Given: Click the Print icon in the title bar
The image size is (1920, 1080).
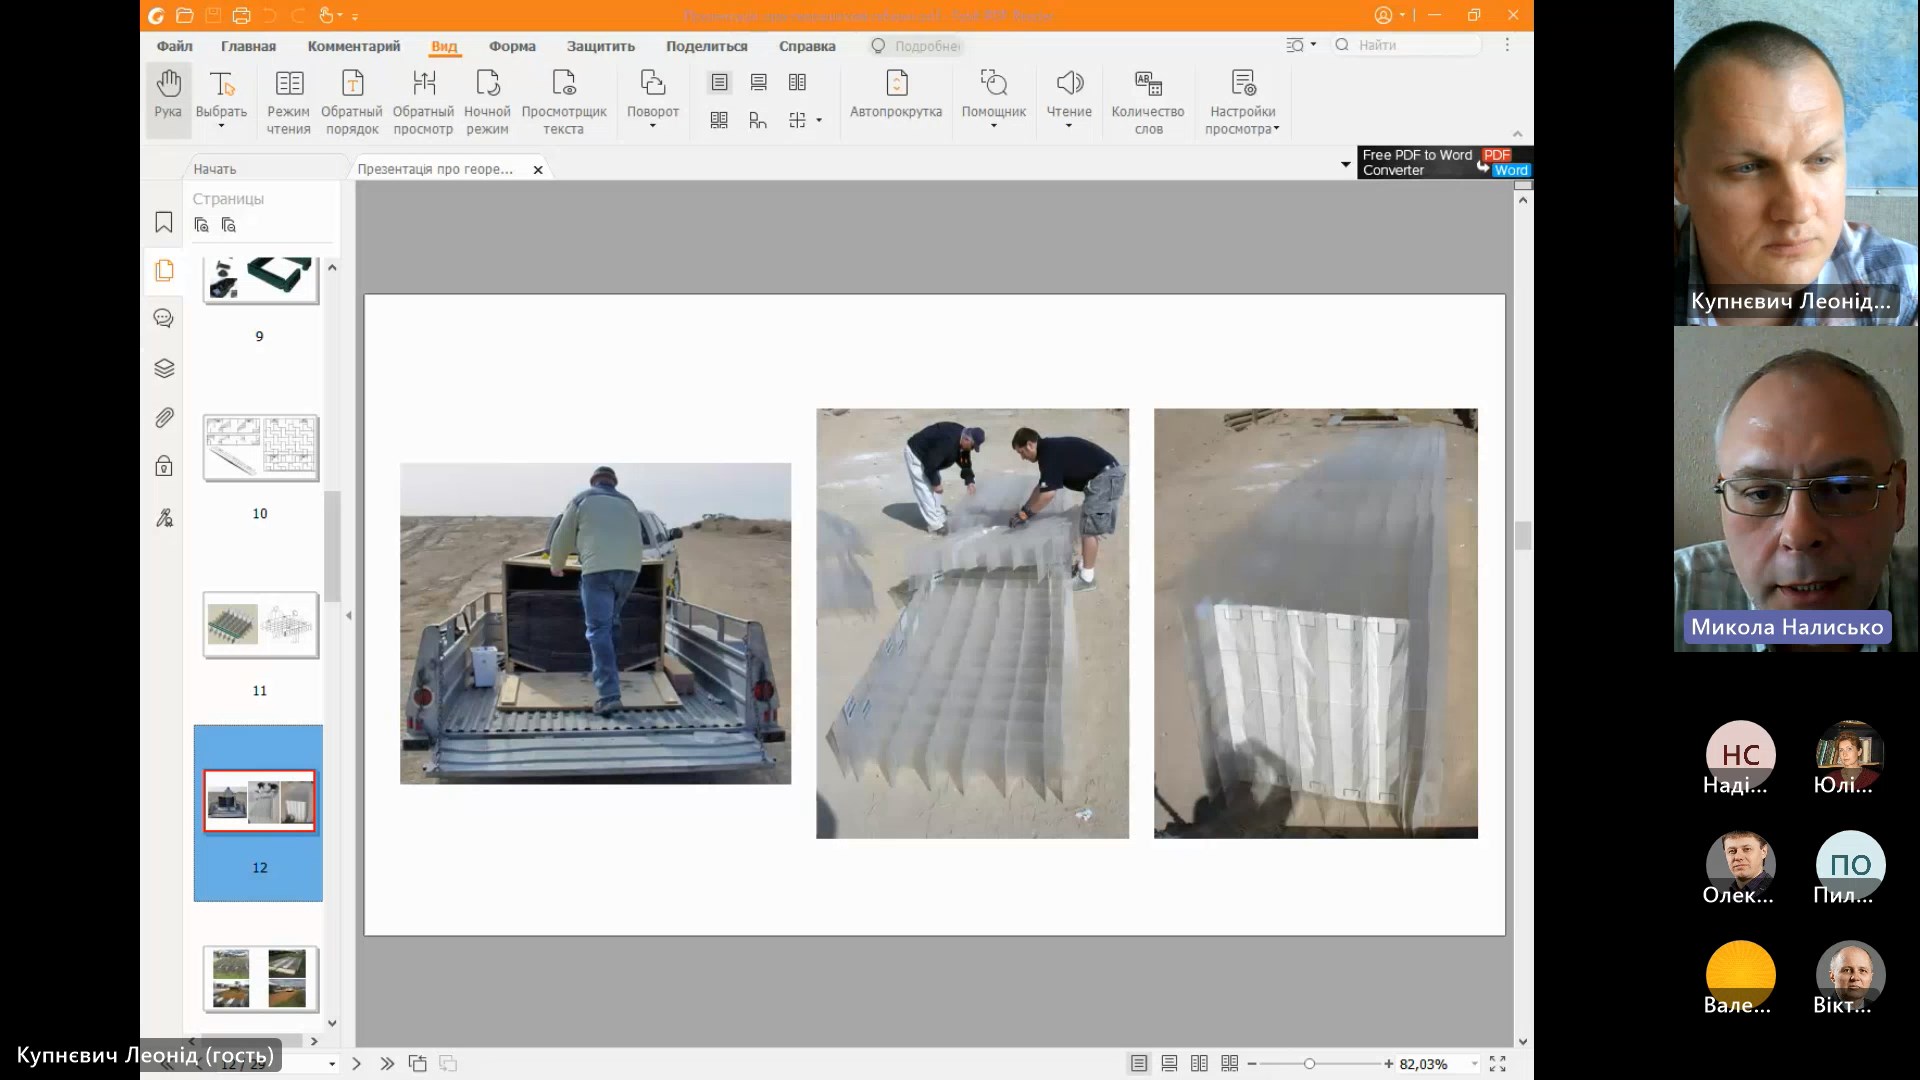Looking at the screenshot, I should [241, 15].
